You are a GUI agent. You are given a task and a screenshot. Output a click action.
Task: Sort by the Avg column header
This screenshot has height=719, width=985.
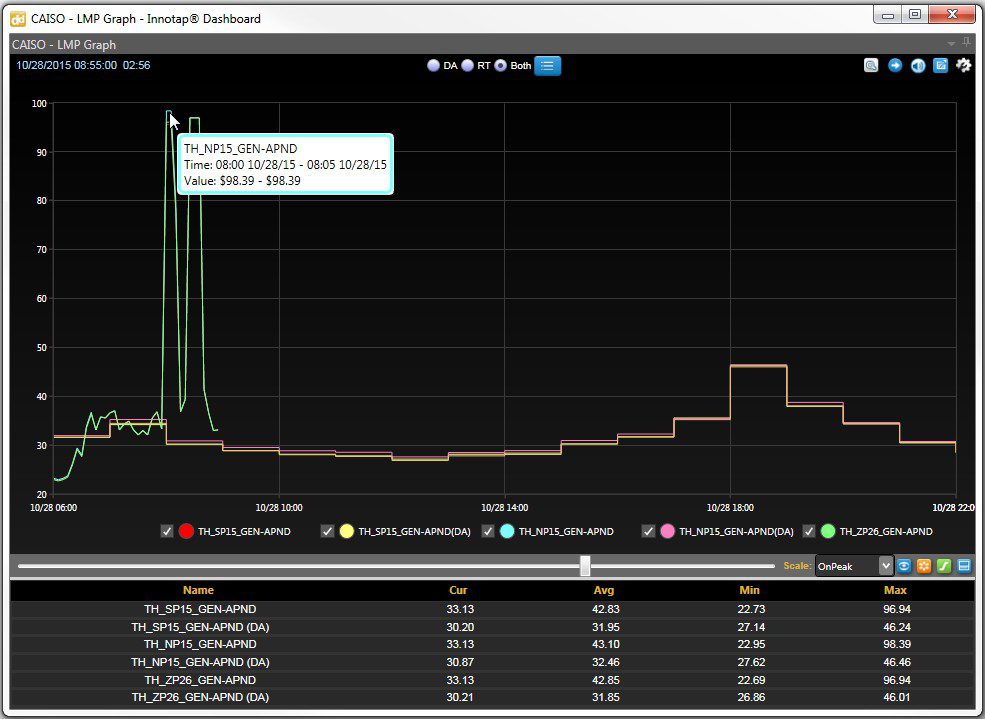pos(604,590)
